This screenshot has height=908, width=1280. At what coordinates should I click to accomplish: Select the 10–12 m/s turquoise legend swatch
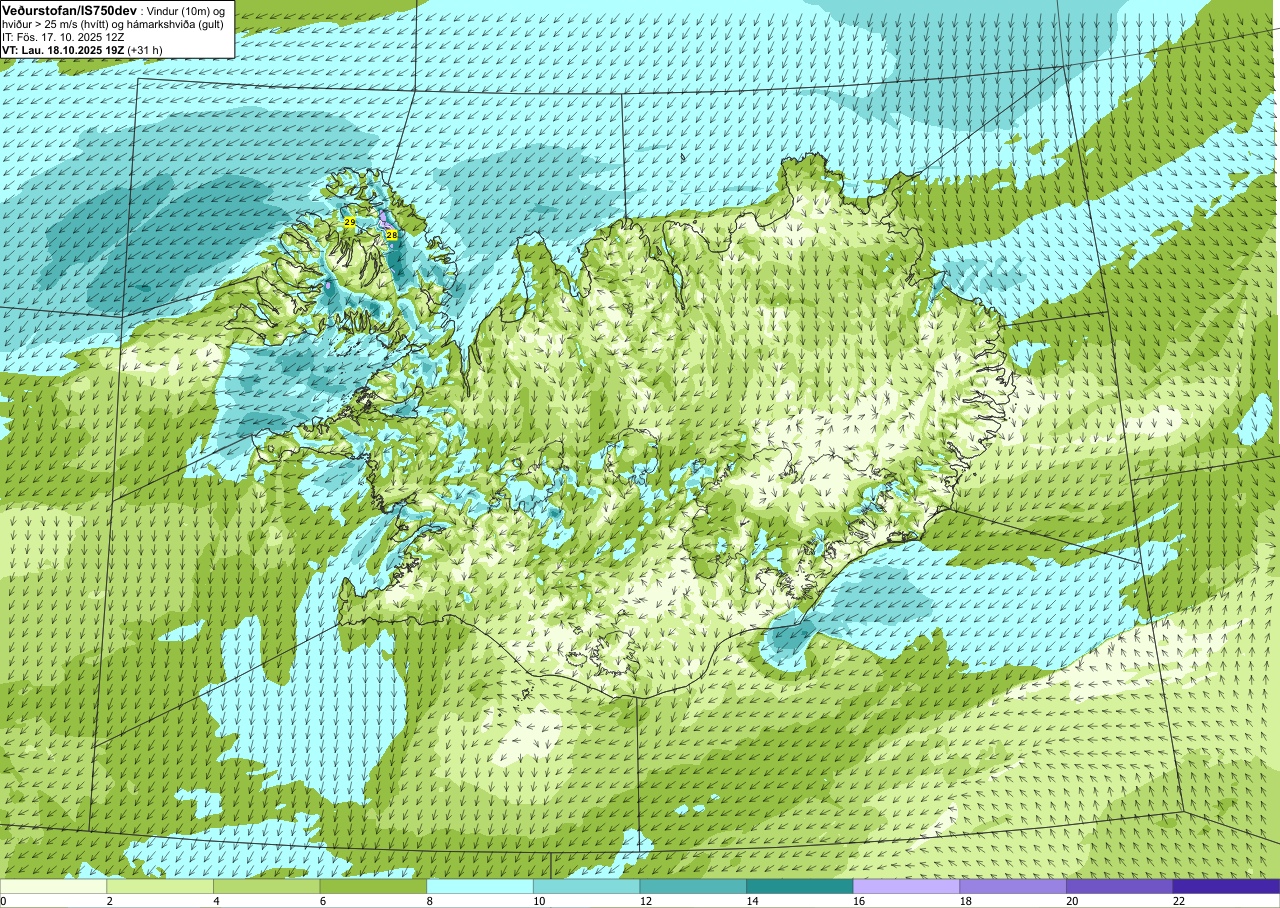[x=587, y=886]
